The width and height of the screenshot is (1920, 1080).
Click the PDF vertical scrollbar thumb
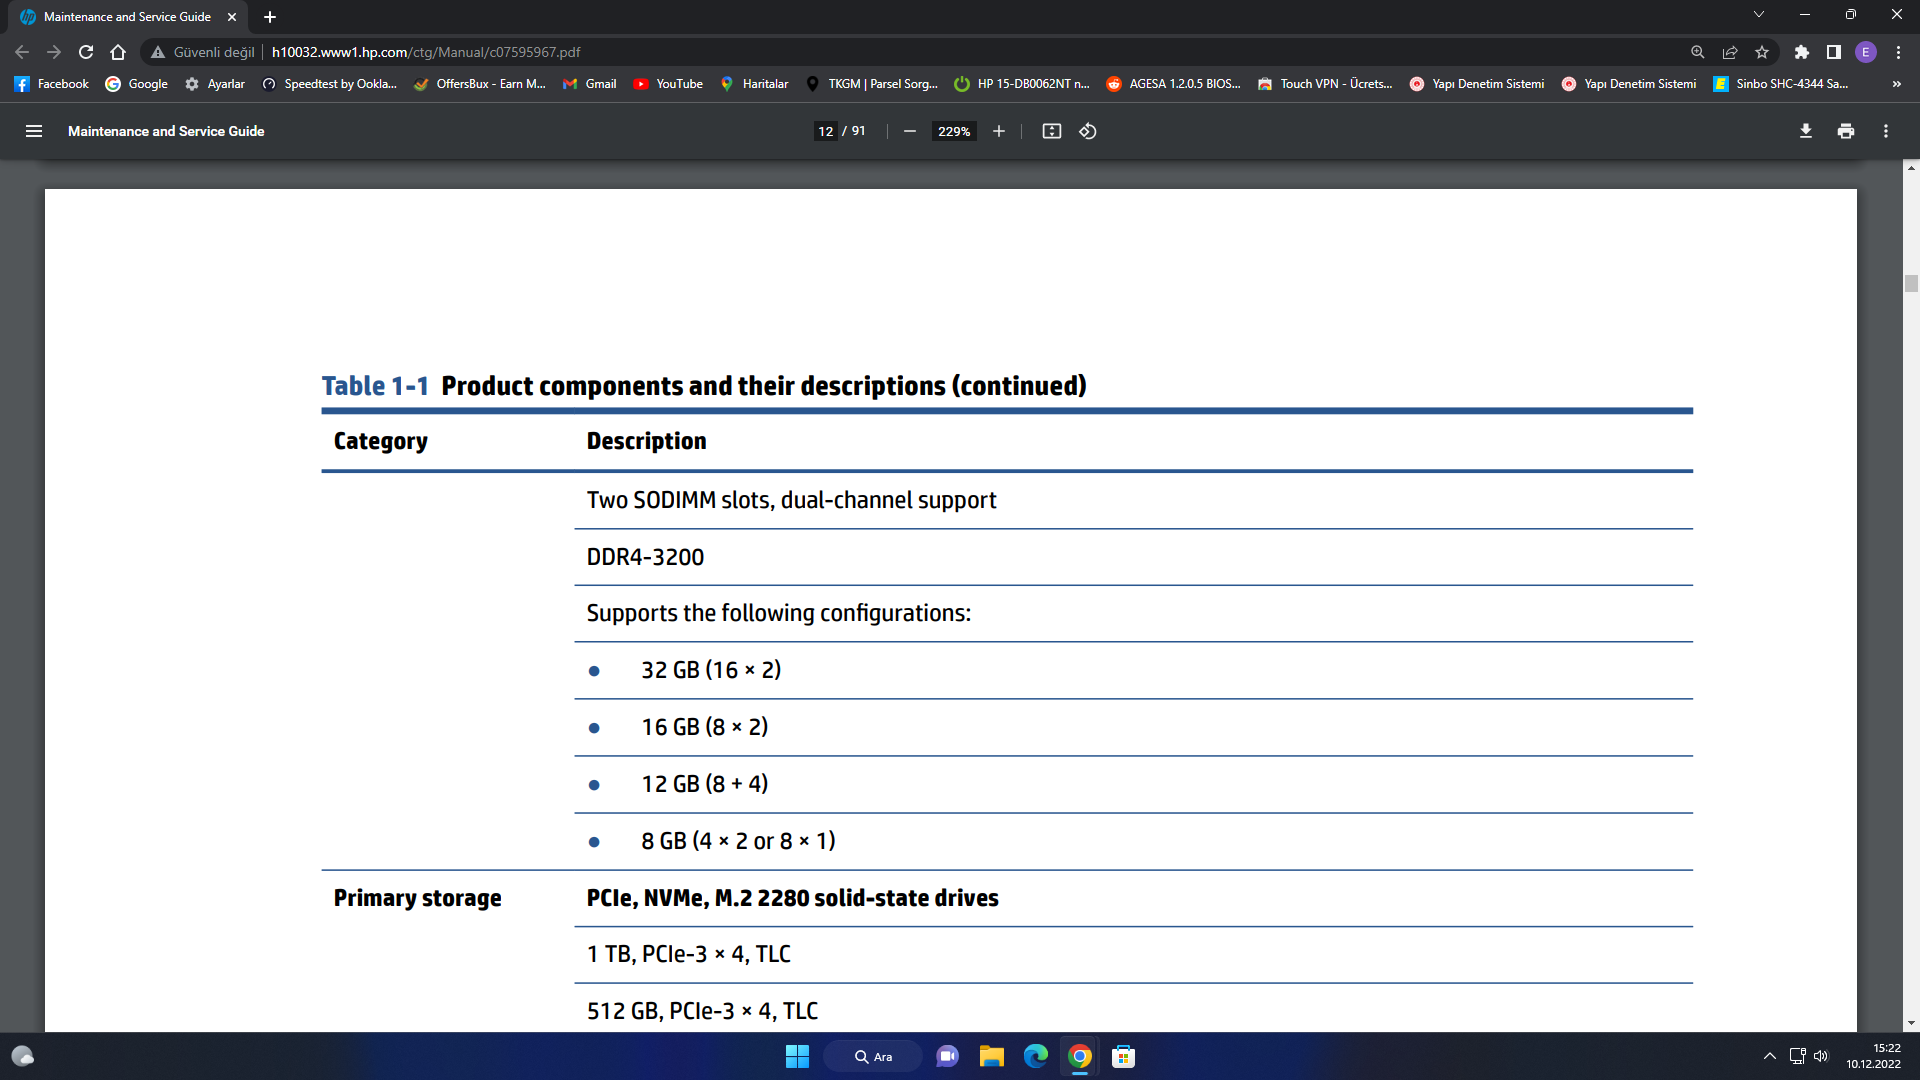pyautogui.click(x=1911, y=283)
